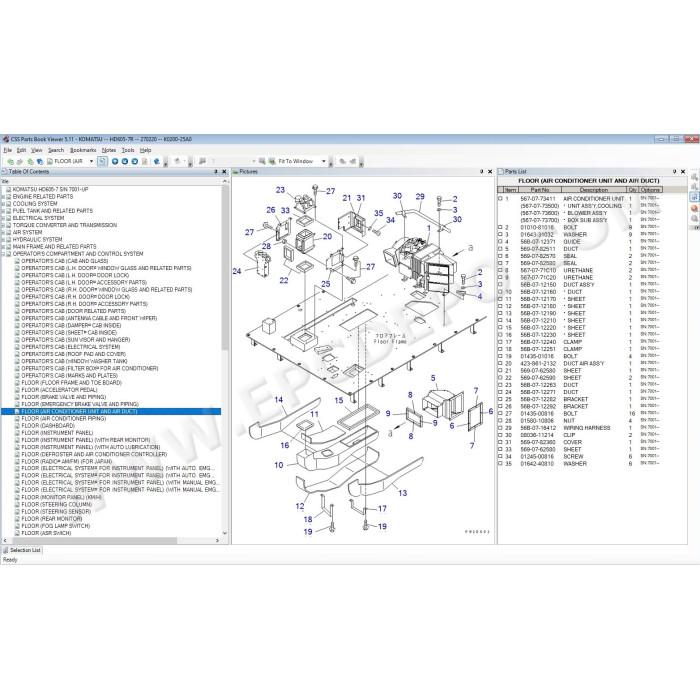Check the box for item 1 AIR CONDITIONER UNIT
Image resolution: width=700 pixels, height=700 pixels.
coord(500,198)
